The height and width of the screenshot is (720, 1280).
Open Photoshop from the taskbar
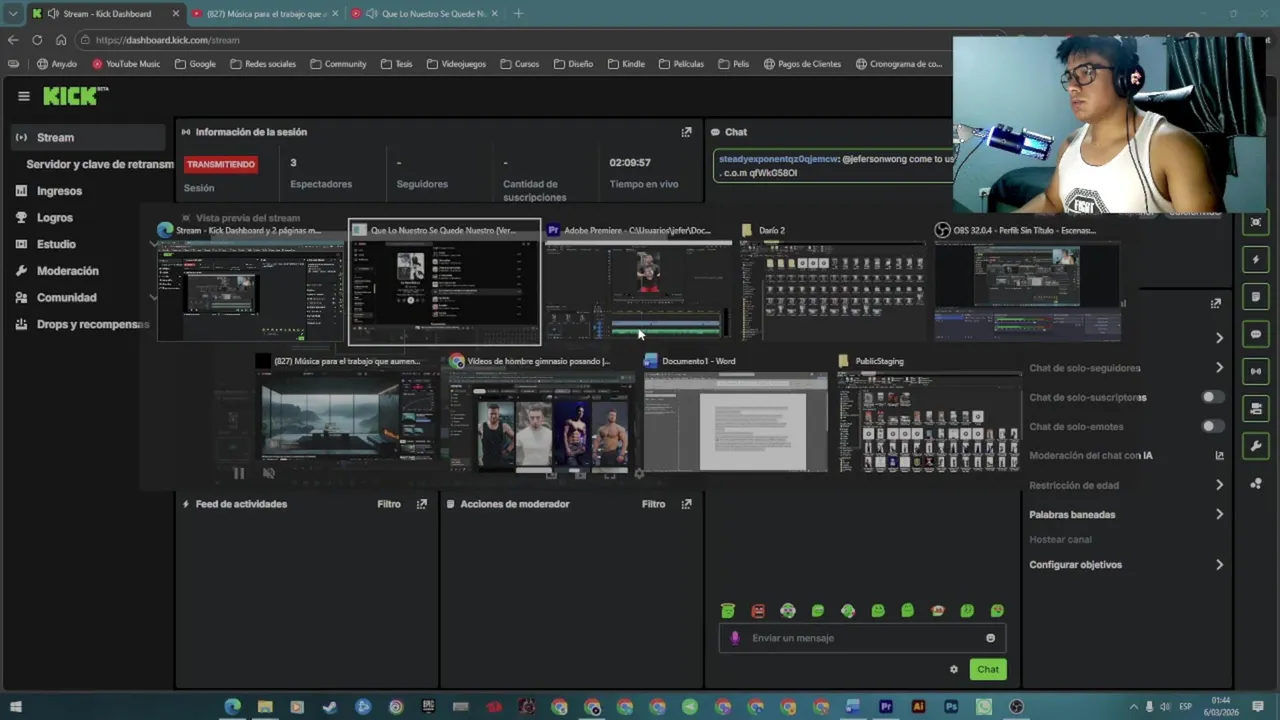click(x=951, y=707)
